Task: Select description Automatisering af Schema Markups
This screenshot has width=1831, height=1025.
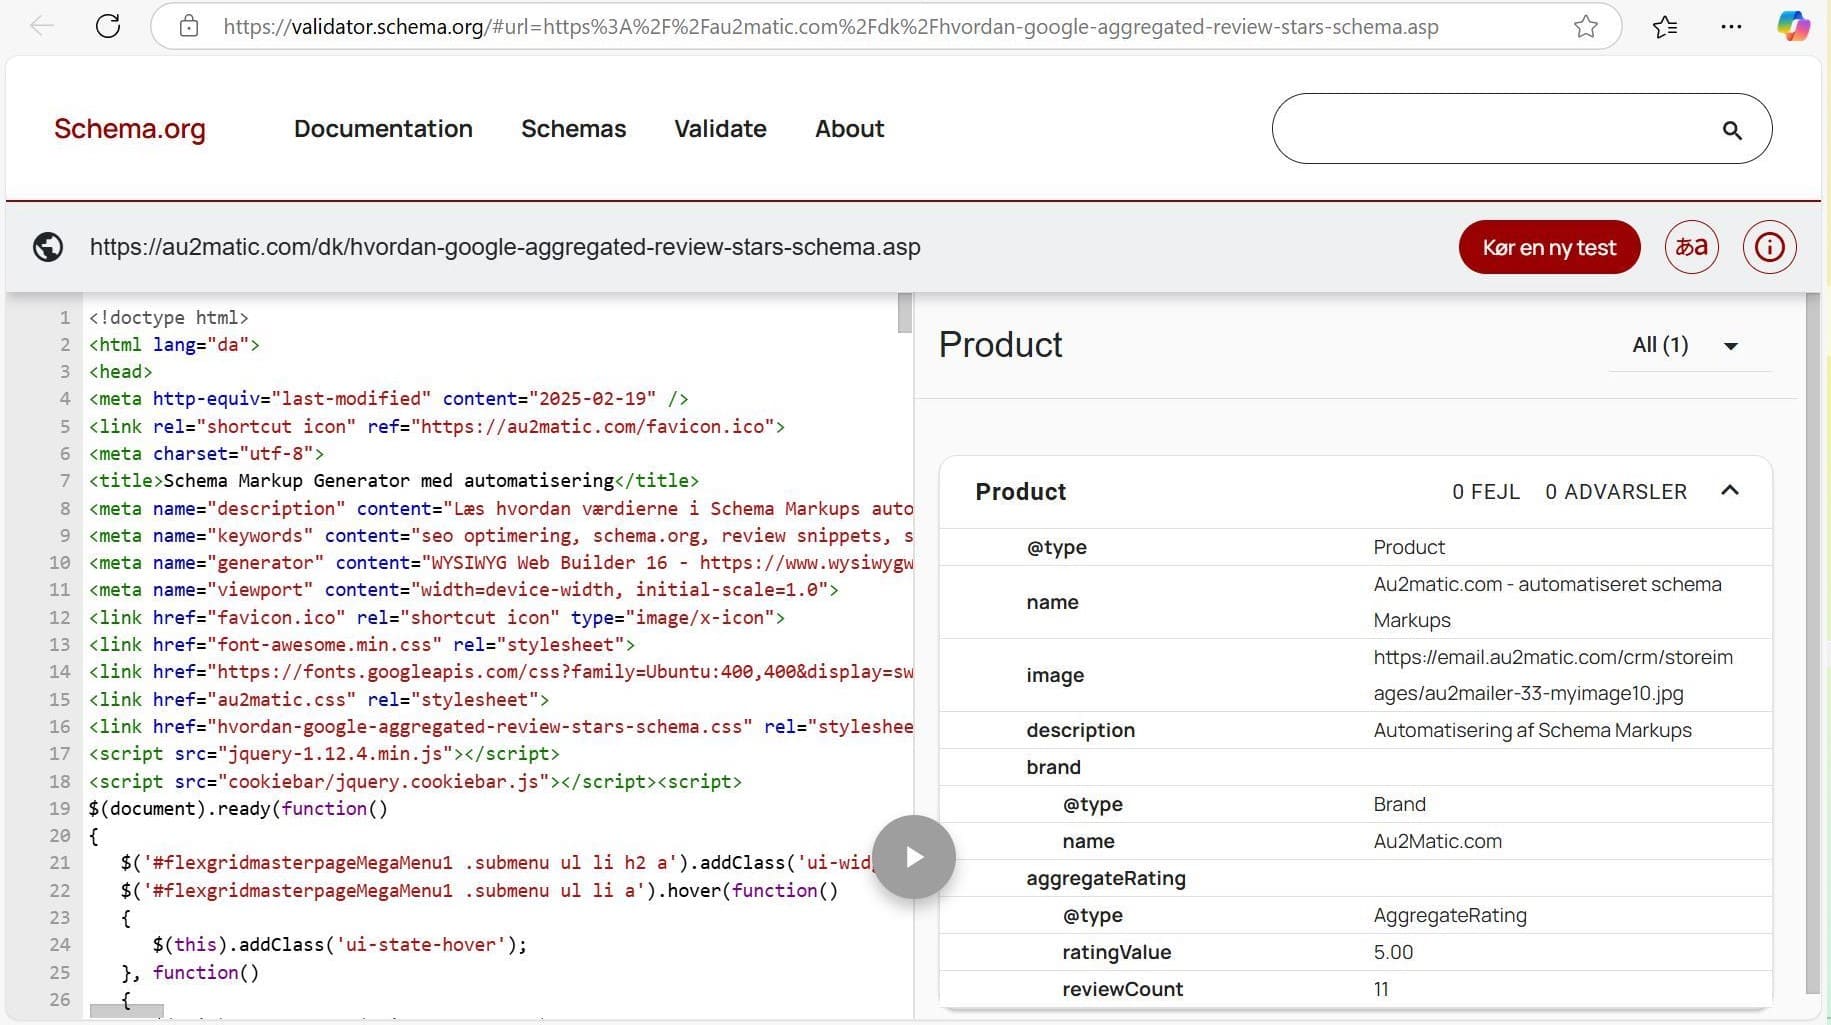Action: [x=1532, y=730]
